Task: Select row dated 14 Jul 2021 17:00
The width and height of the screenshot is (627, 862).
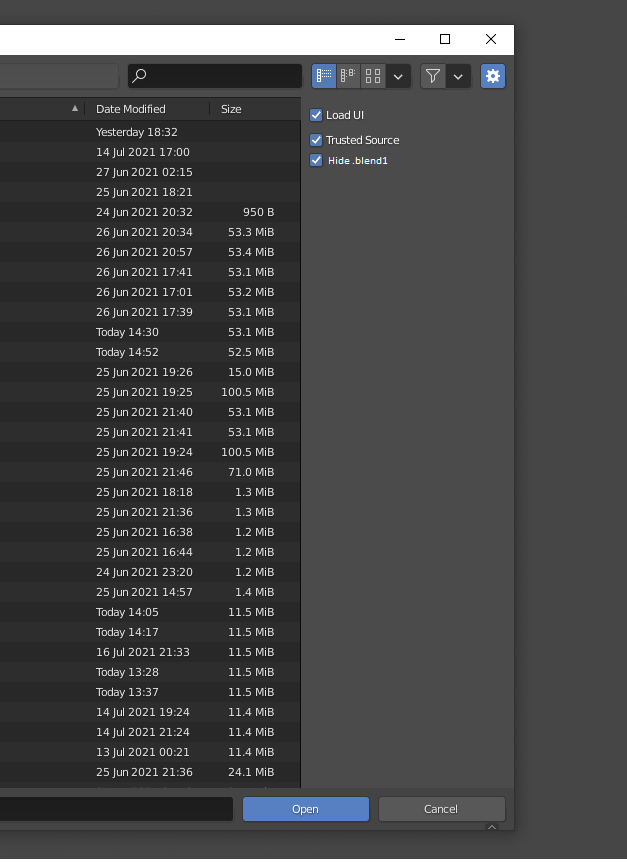Action: [150, 152]
